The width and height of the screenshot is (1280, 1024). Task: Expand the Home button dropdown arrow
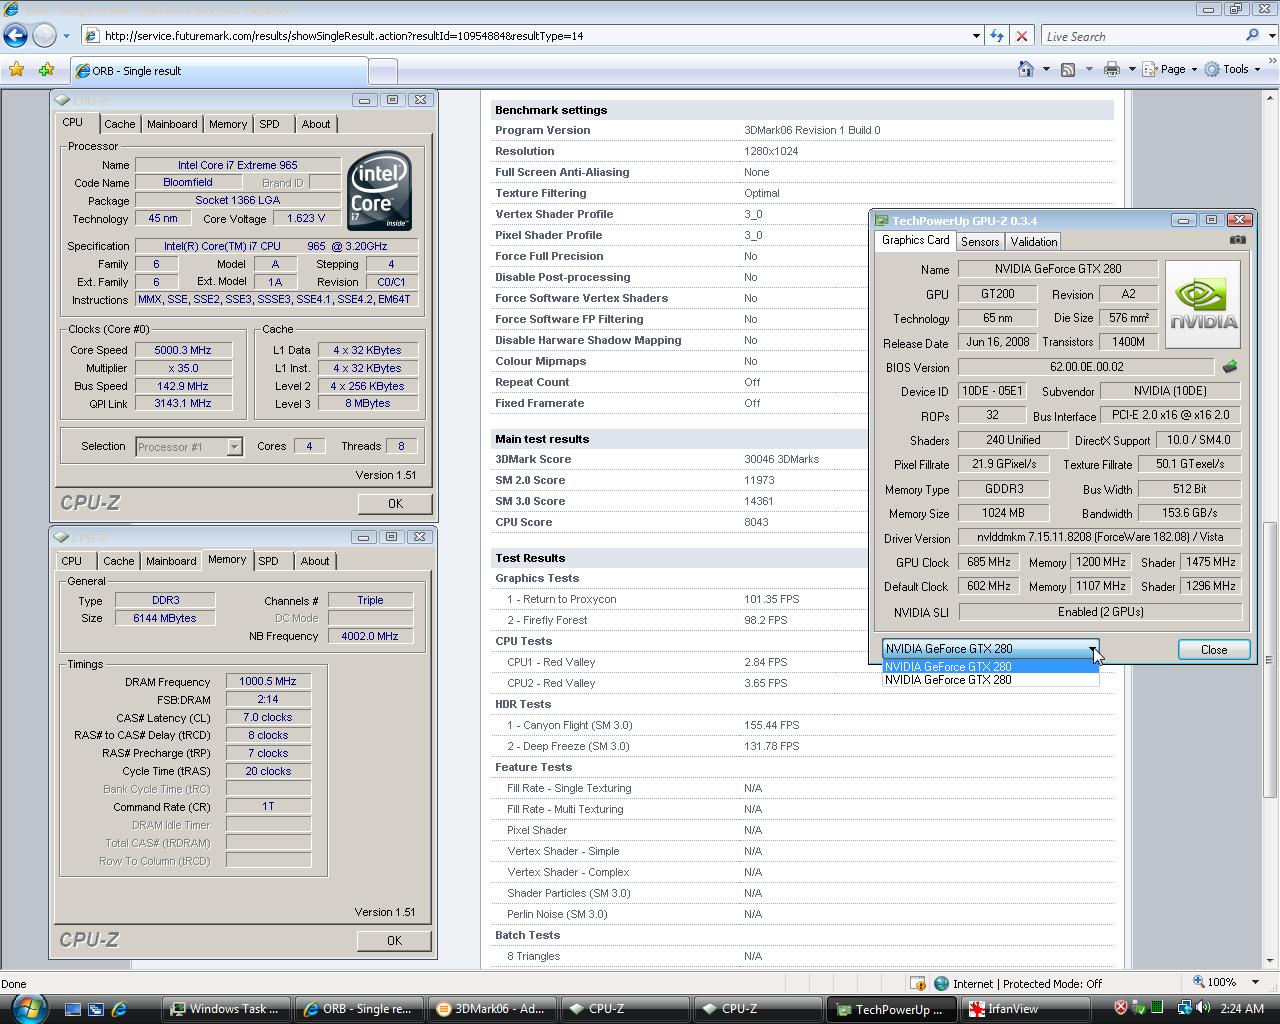point(1046,69)
